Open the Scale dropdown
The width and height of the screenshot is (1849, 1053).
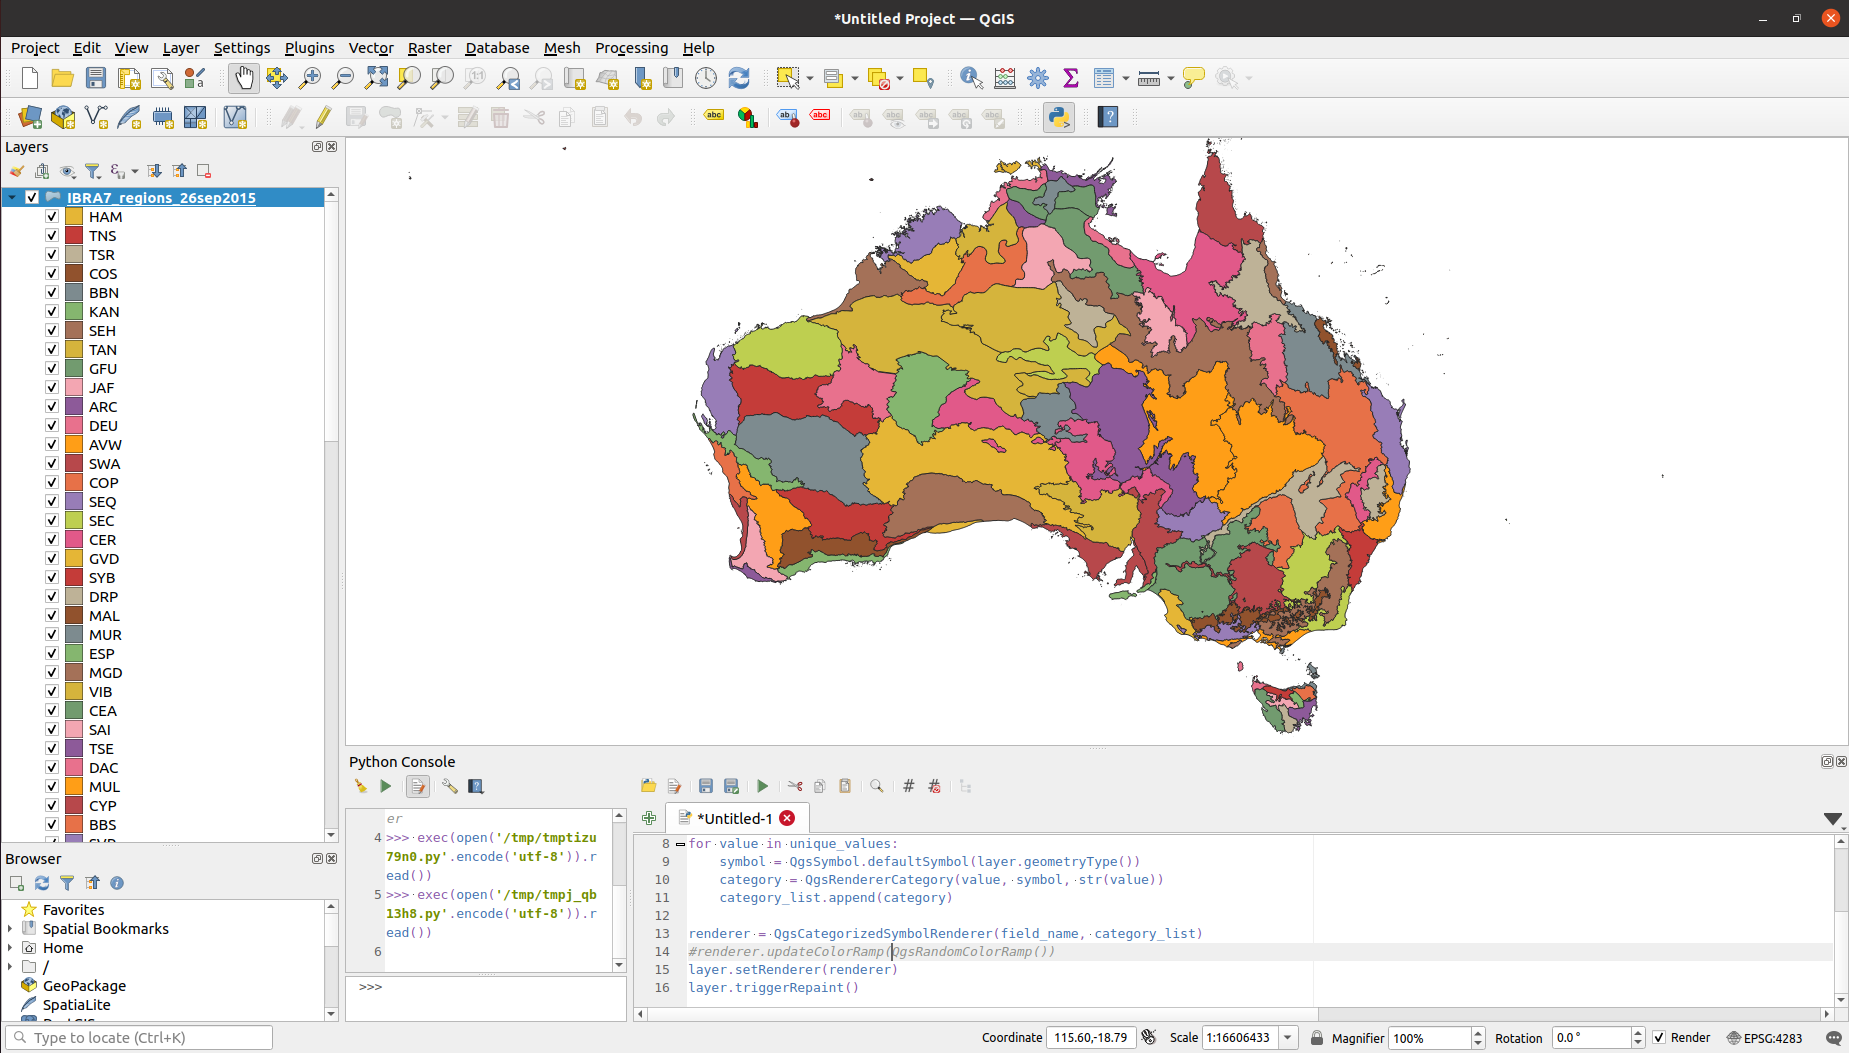(1289, 1037)
